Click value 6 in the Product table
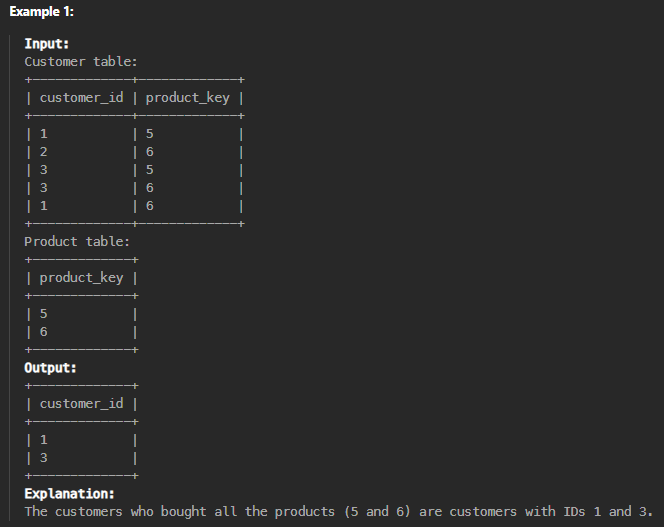Image resolution: width=664 pixels, height=527 pixels. pyautogui.click(x=44, y=332)
